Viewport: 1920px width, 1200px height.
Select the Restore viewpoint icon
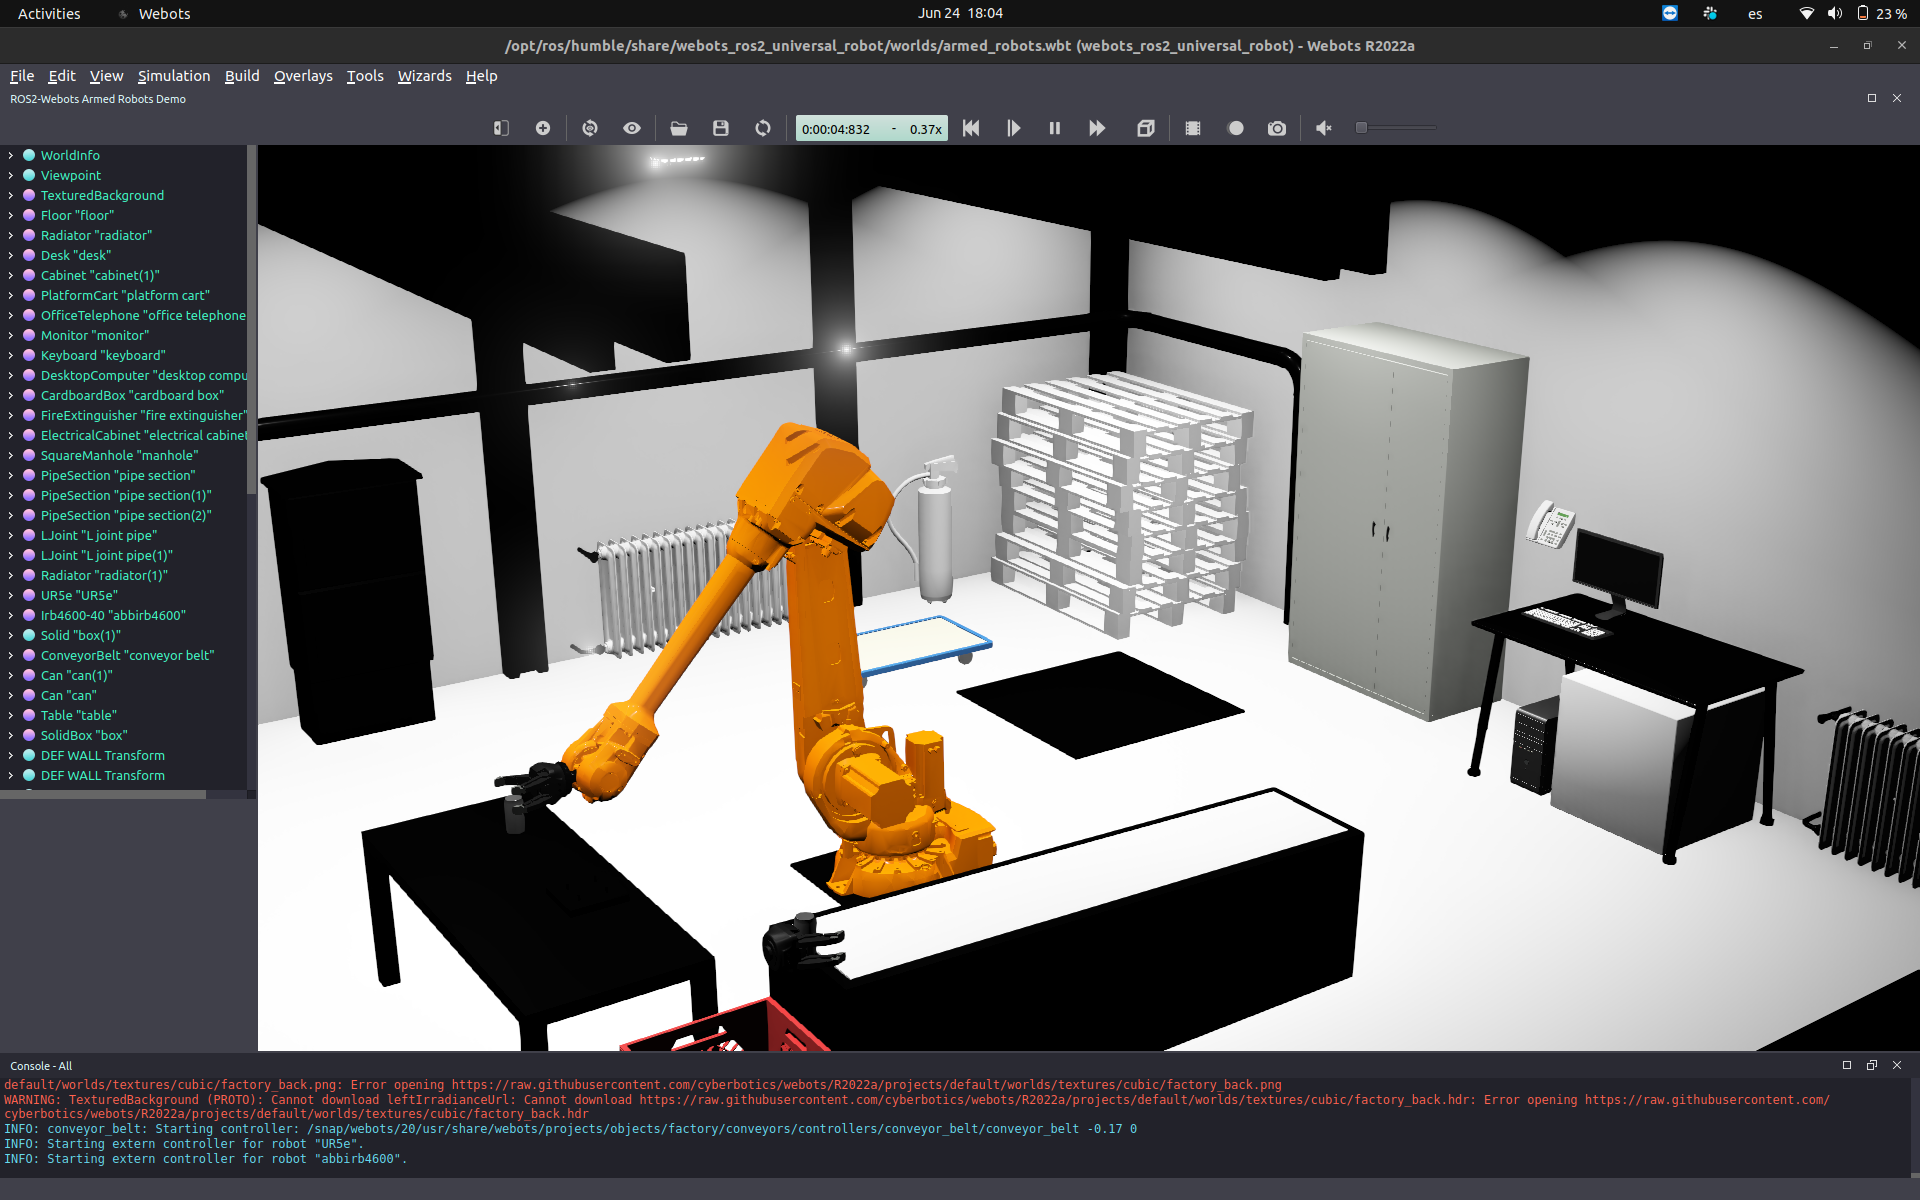(x=590, y=128)
